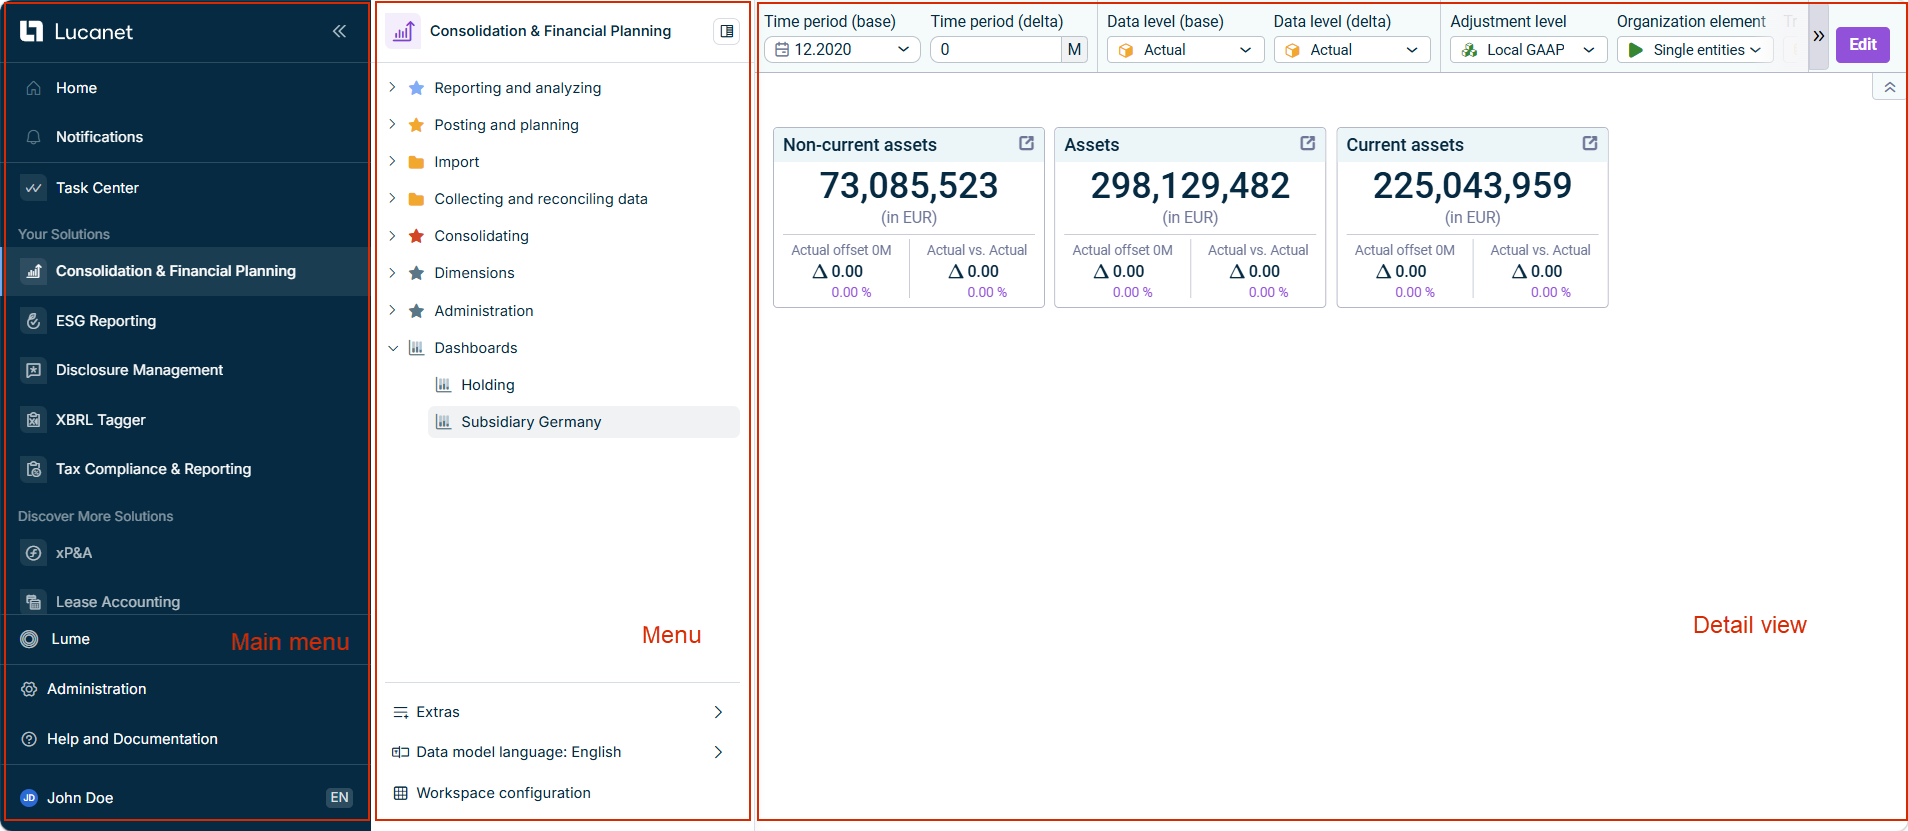Click the Time period (delta) input field
The width and height of the screenshot is (1908, 831).
(995, 49)
